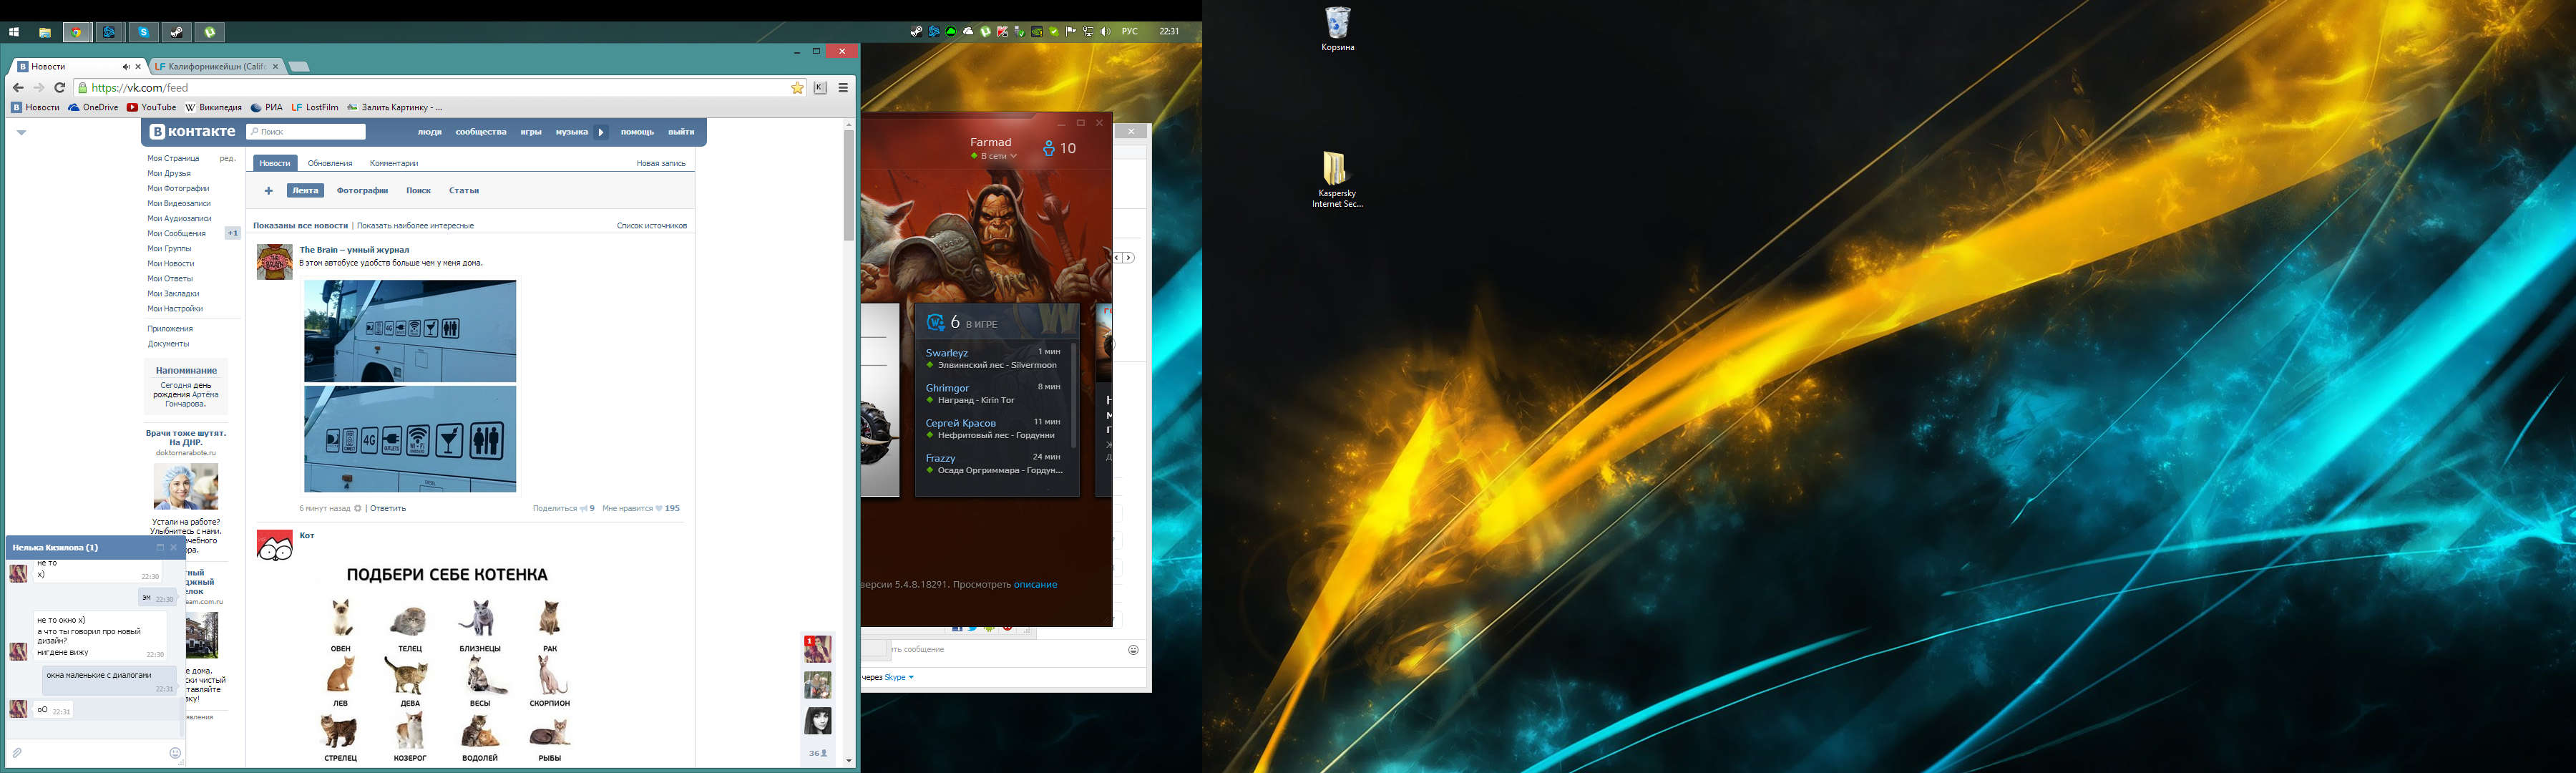The image size is (2576, 773).
Task: Select the Фотографии feed tab
Action: click(362, 191)
